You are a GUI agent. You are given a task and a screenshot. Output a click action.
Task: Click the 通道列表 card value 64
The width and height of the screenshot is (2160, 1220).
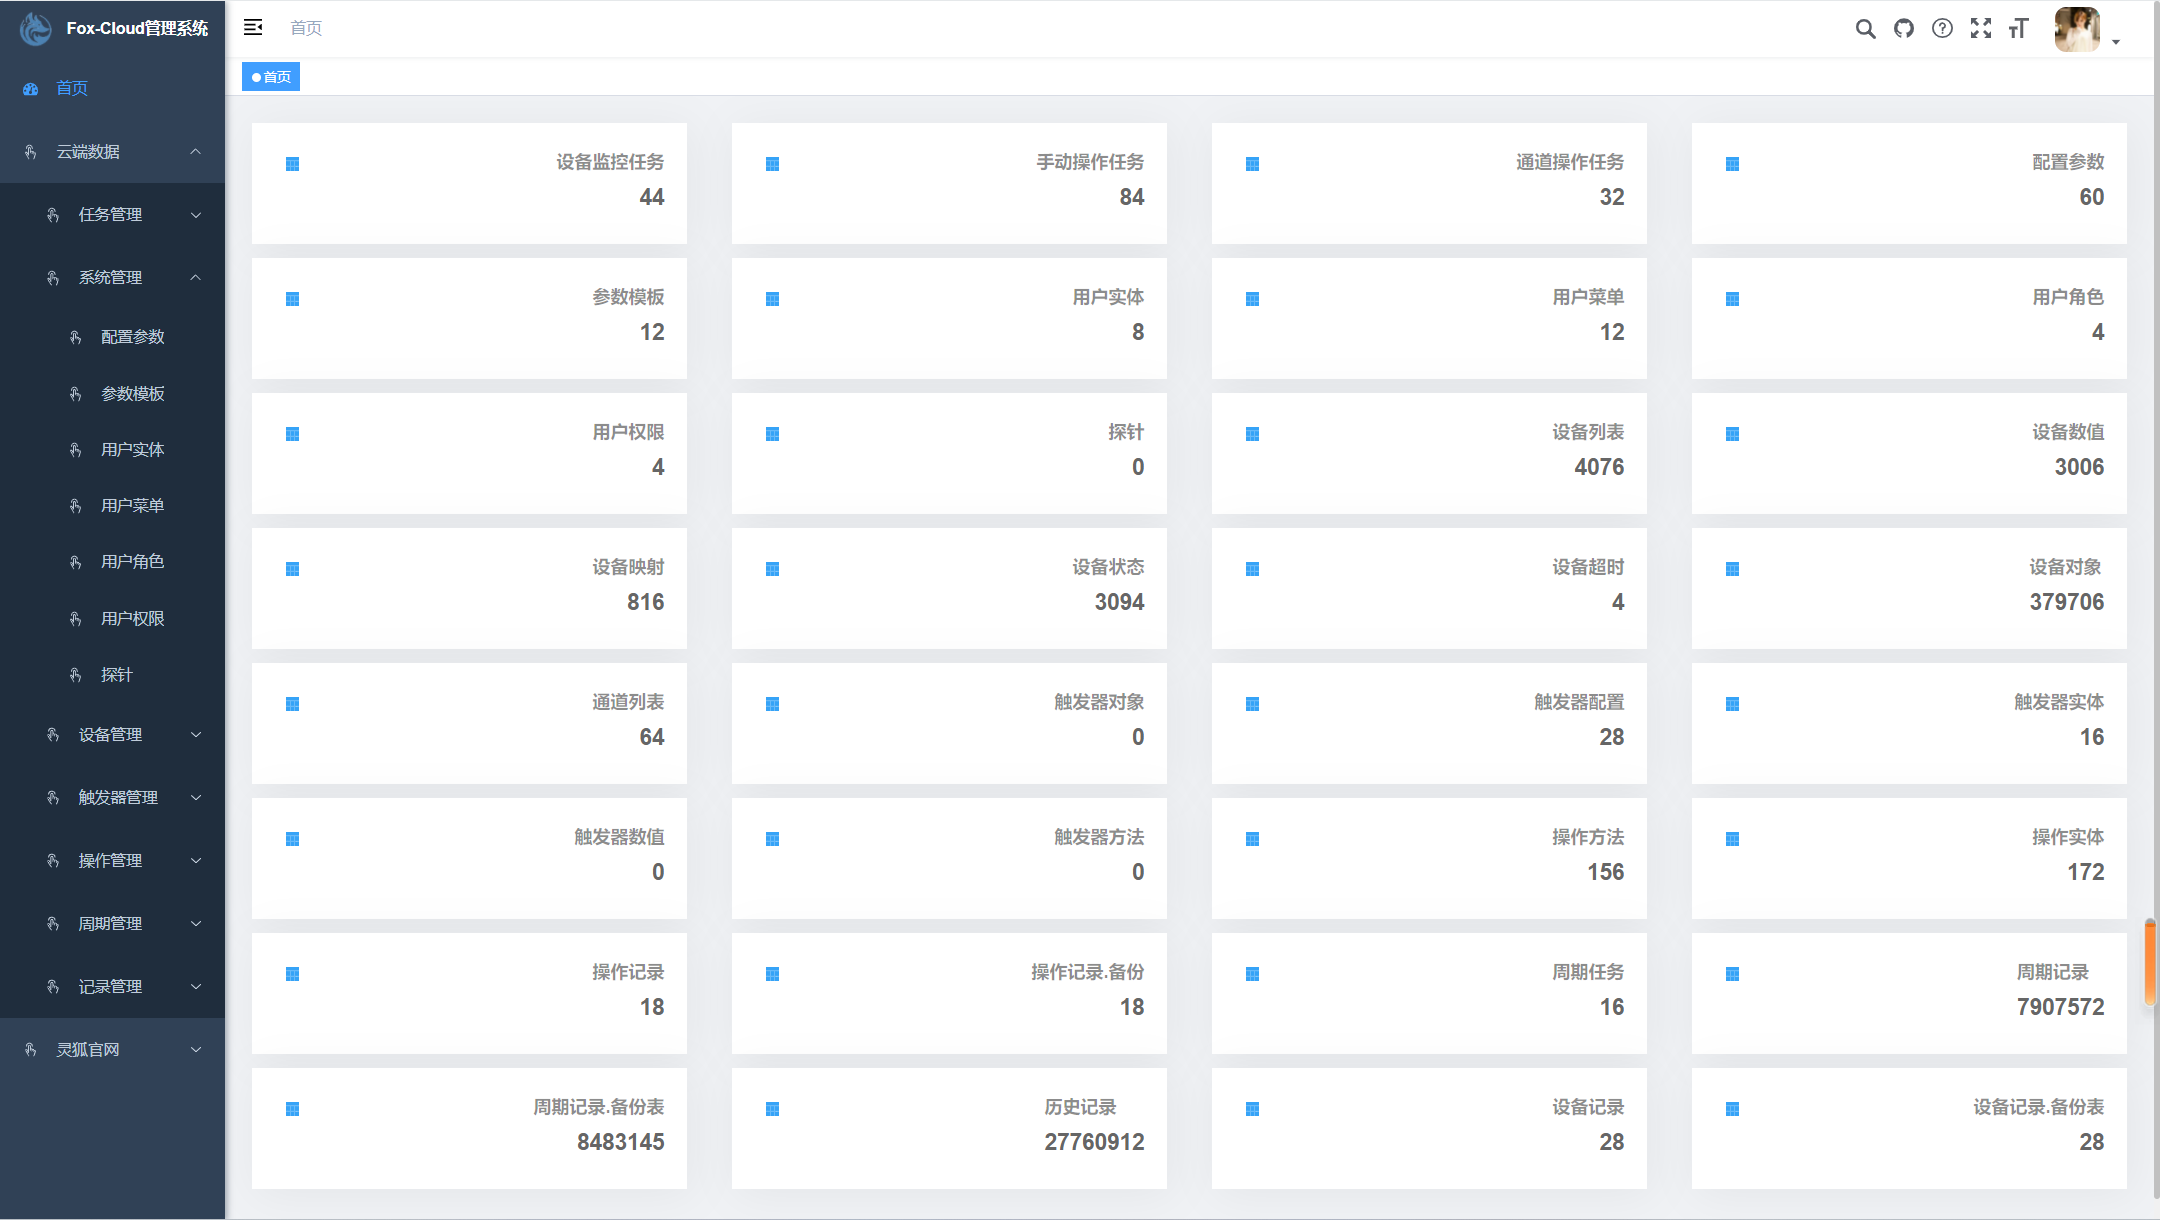pos(652,737)
